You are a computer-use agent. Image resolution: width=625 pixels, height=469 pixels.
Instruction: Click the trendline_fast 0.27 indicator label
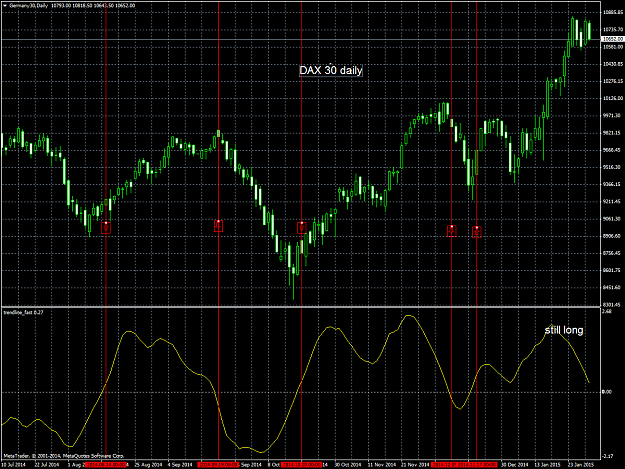pyautogui.click(x=24, y=312)
